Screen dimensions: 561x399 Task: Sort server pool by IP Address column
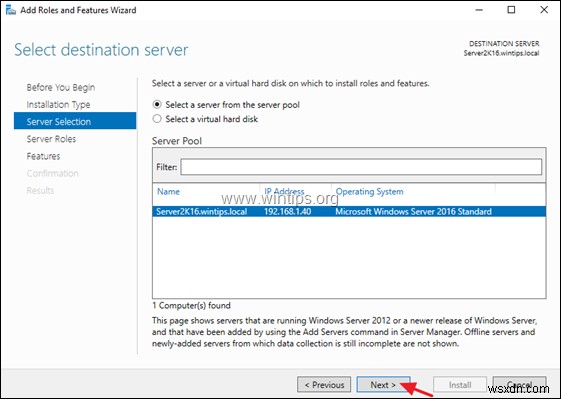[x=284, y=191]
